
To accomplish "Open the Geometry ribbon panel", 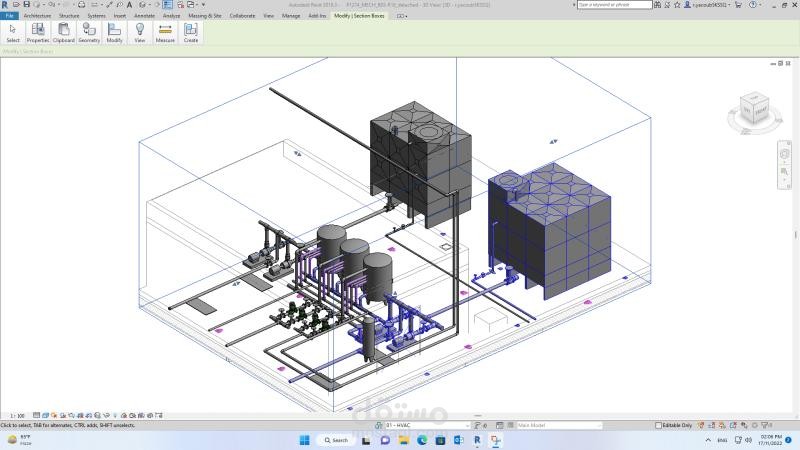I will point(89,33).
